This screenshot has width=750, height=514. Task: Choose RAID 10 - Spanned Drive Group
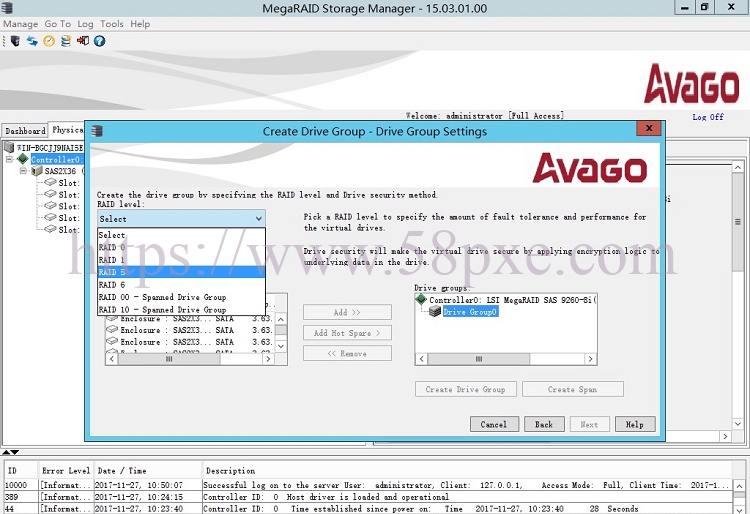[x=181, y=309]
